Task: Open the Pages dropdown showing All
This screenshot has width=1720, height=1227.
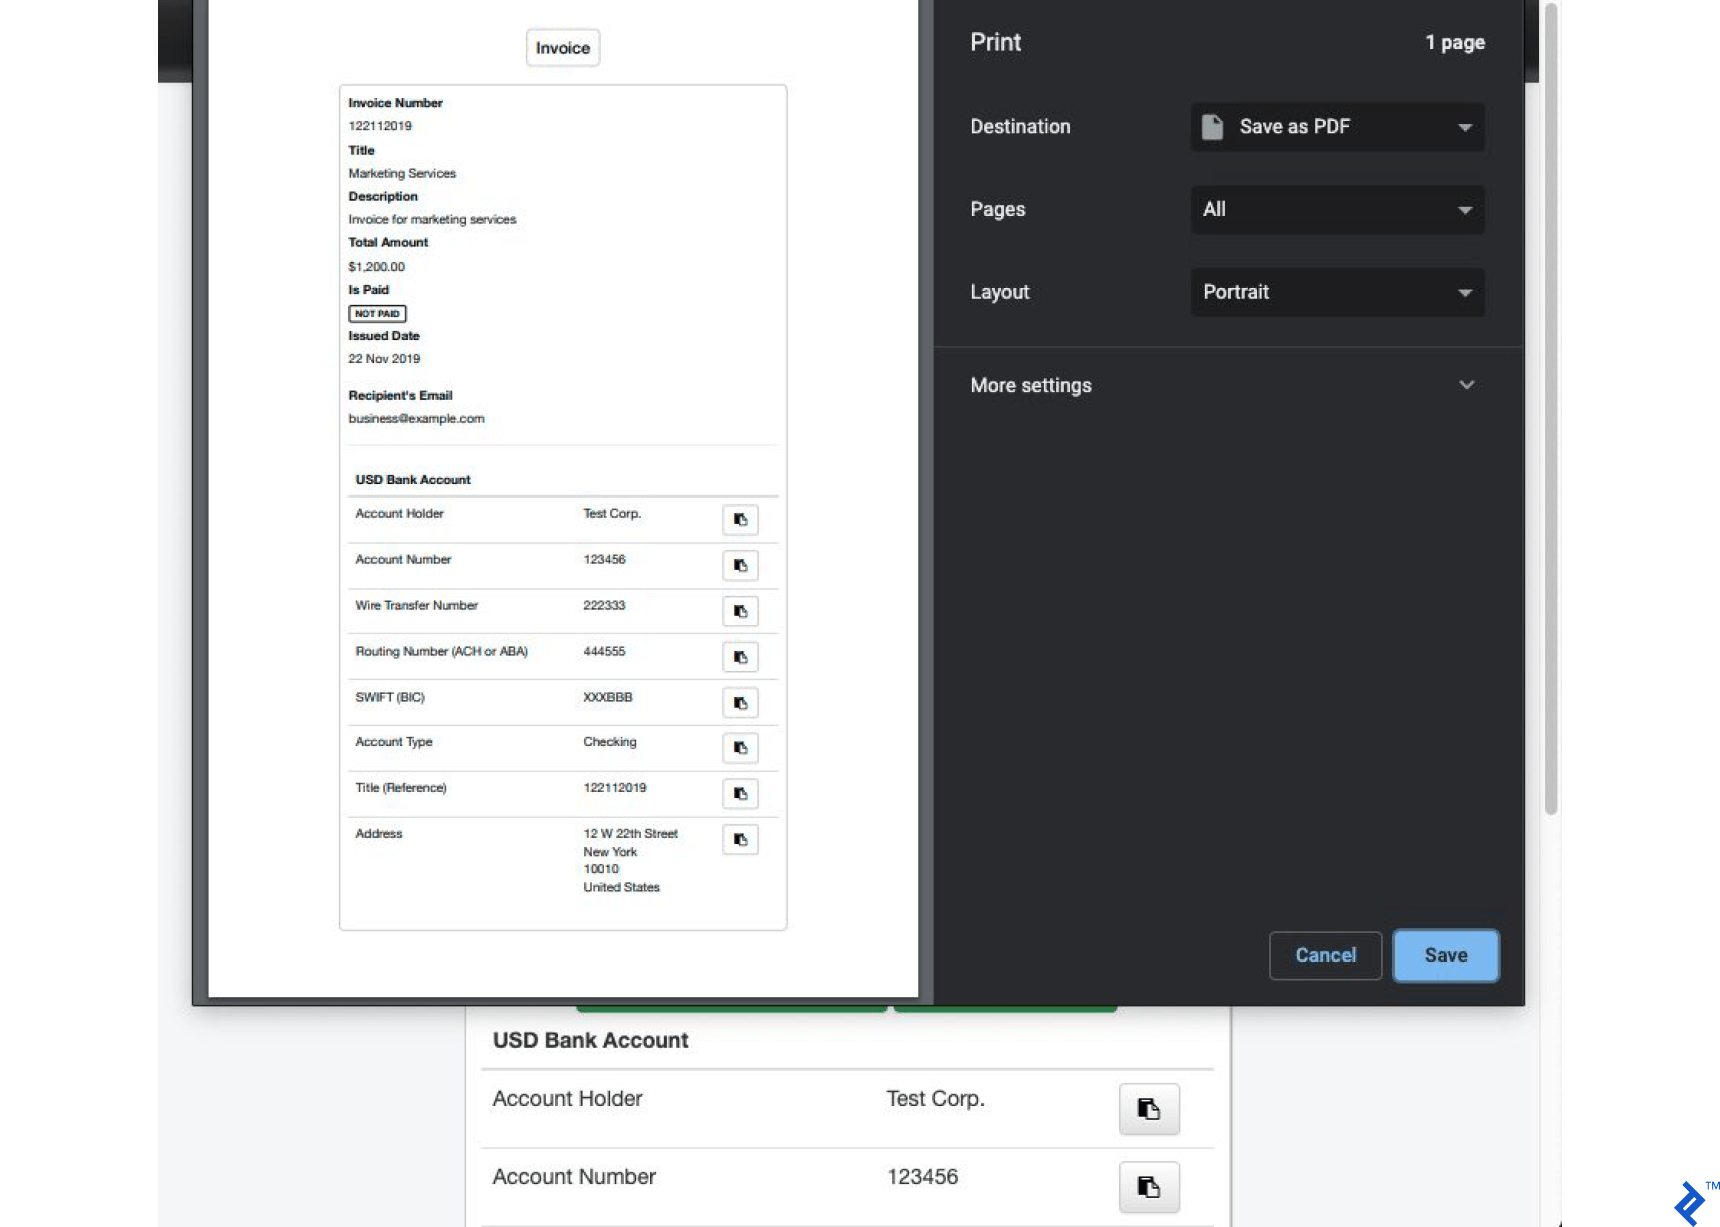Action: click(1337, 210)
